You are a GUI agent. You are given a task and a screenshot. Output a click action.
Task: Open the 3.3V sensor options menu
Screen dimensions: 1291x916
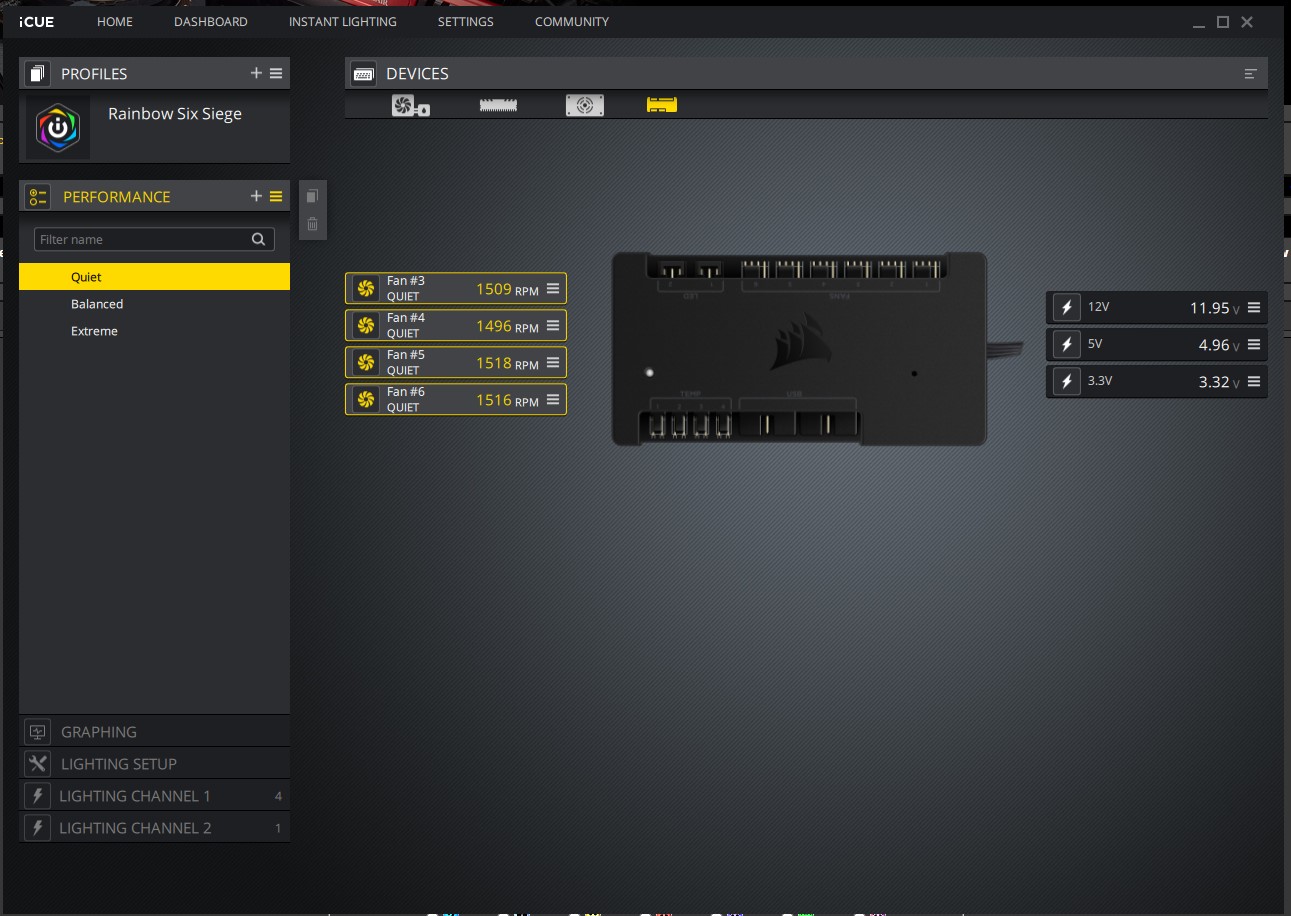point(1254,381)
